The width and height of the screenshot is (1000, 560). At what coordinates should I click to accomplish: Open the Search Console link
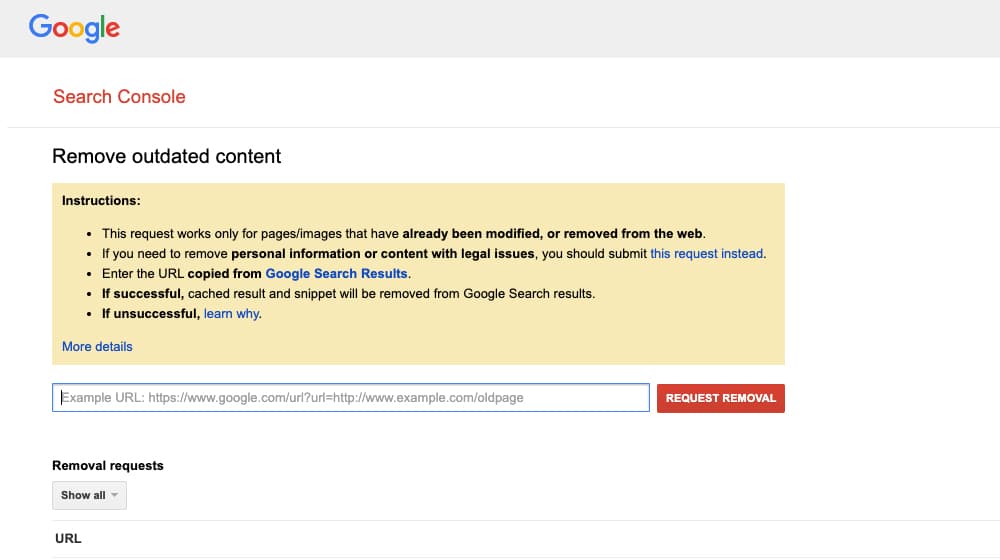point(119,96)
